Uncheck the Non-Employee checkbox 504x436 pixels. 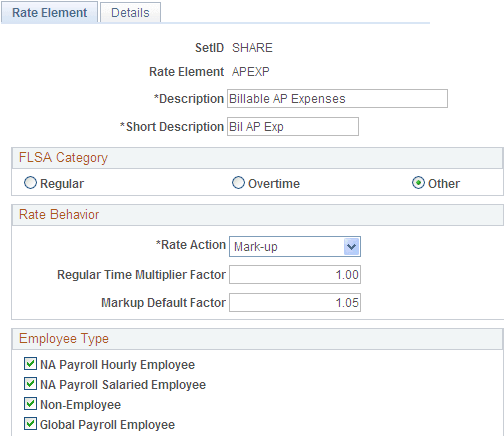[30, 404]
